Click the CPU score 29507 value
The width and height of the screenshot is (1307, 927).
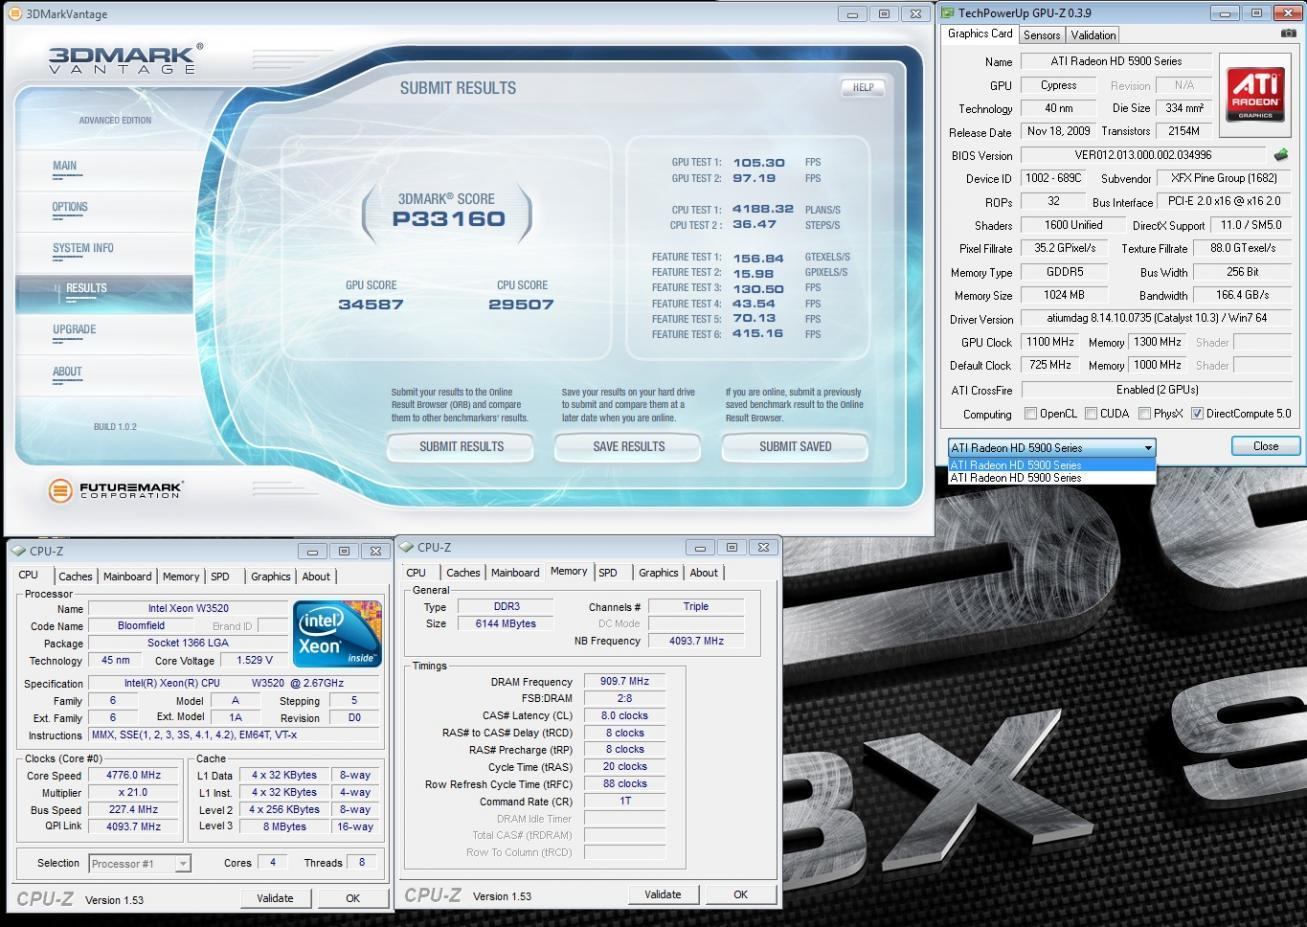[x=520, y=304]
